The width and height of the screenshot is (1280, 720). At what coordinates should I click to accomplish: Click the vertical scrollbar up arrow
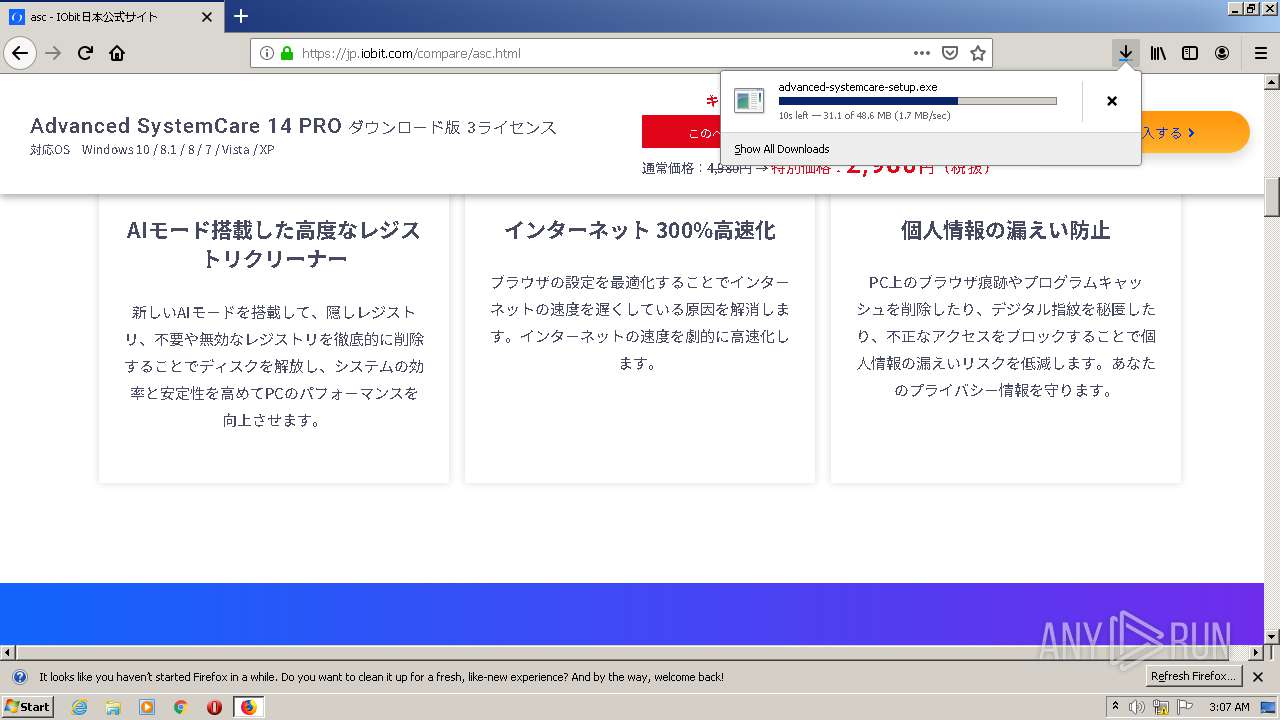[x=1272, y=82]
